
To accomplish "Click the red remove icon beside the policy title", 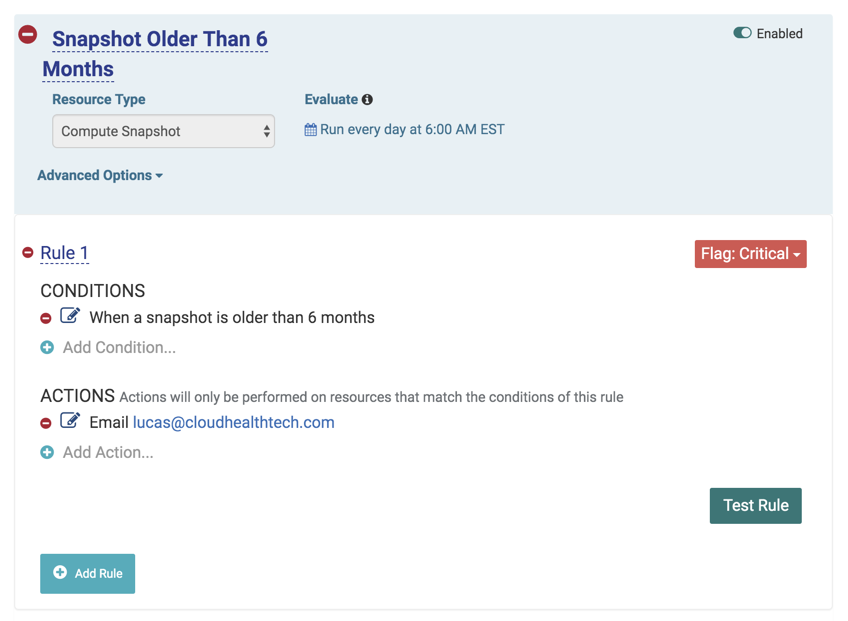I will tap(28, 35).
